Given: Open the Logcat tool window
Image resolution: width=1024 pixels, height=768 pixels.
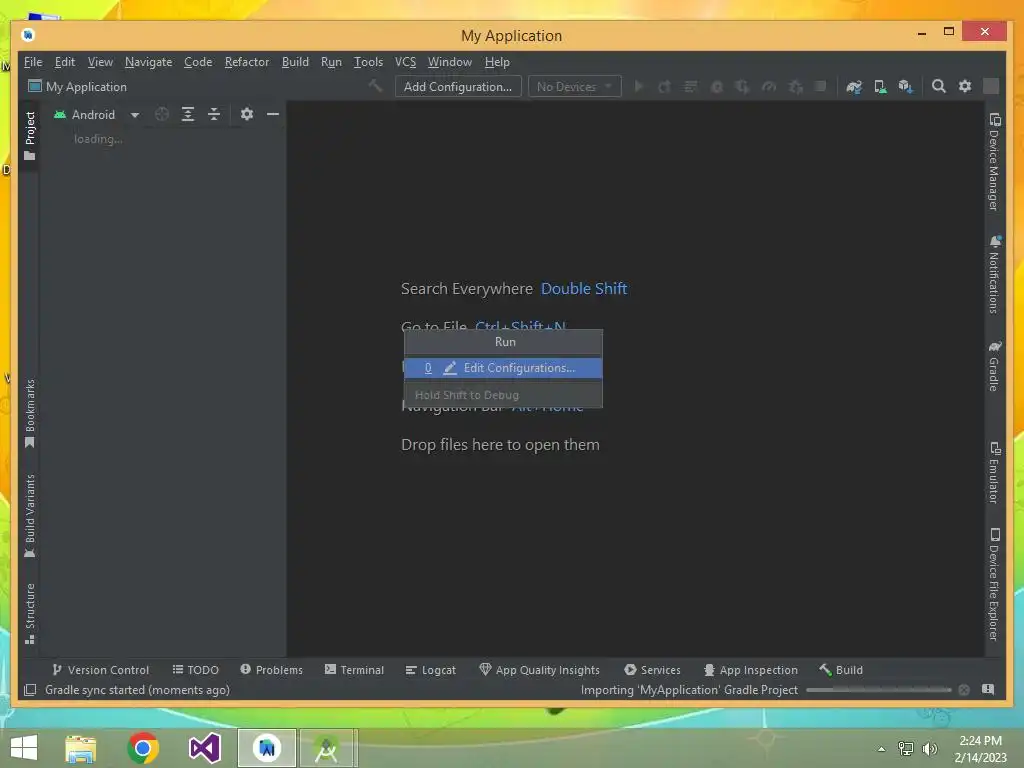Looking at the screenshot, I should coord(430,670).
